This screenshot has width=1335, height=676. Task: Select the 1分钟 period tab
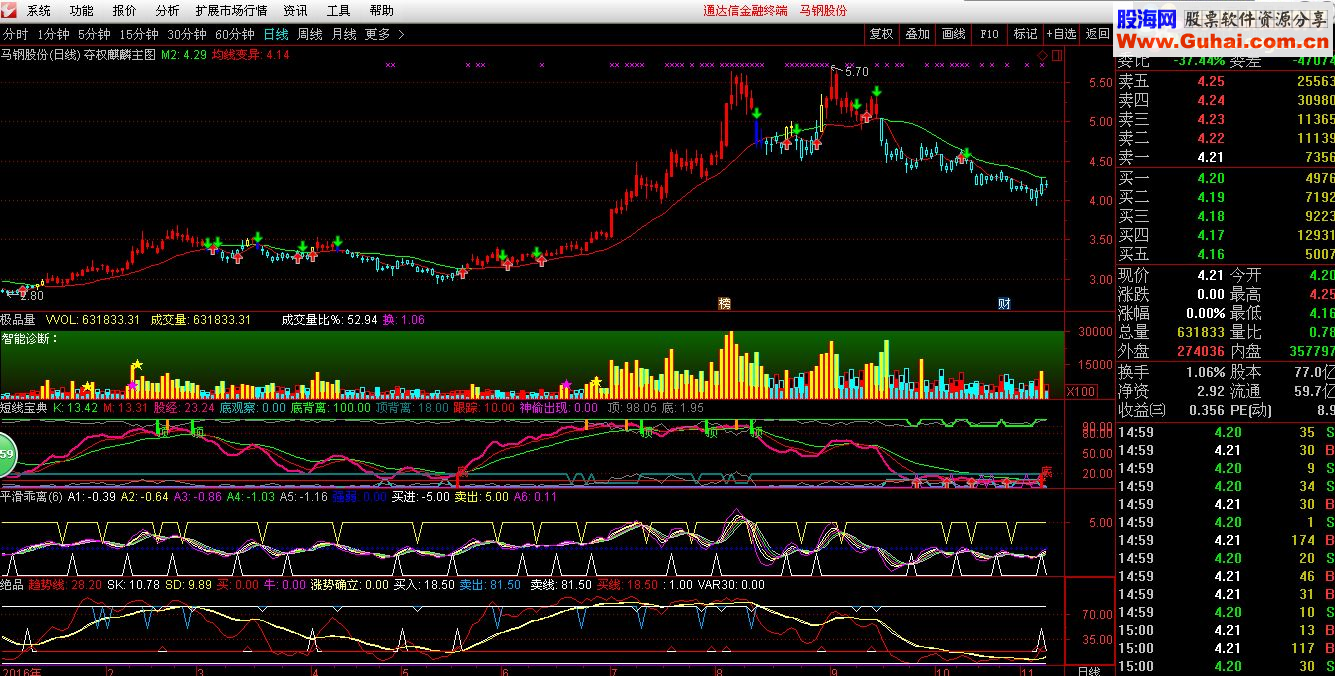(53, 34)
